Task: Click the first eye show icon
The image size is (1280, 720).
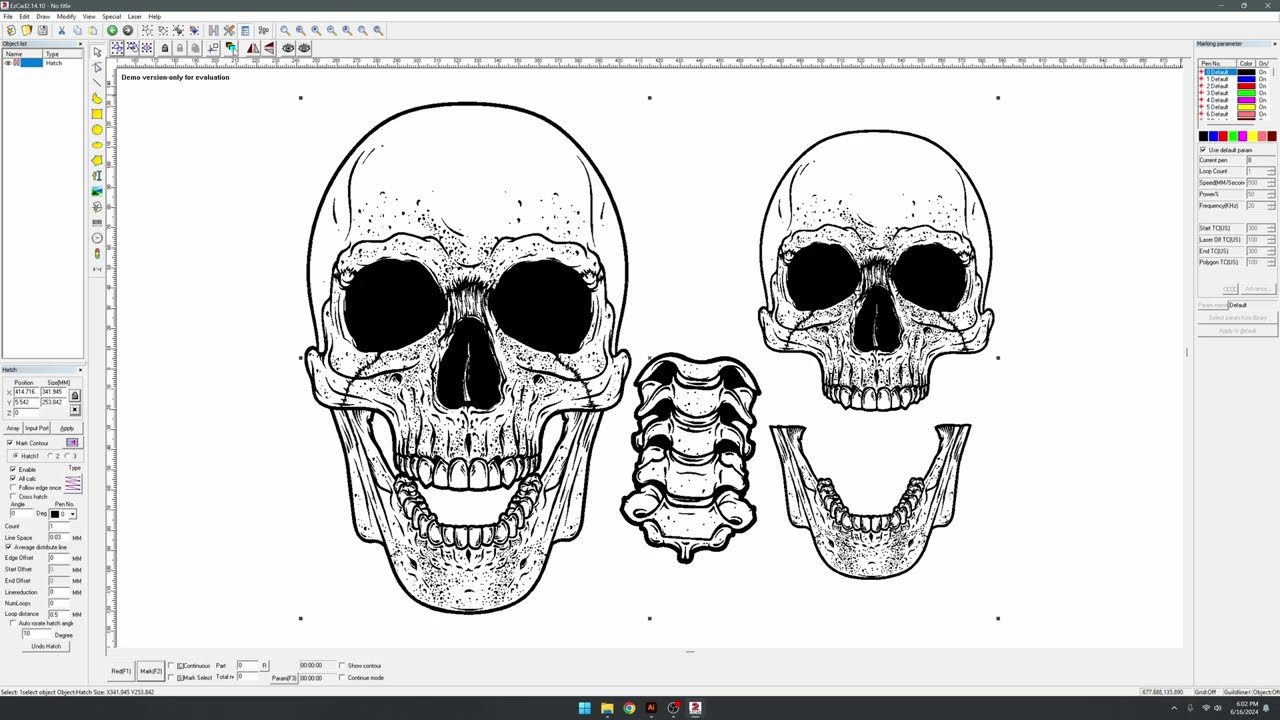Action: 288,48
